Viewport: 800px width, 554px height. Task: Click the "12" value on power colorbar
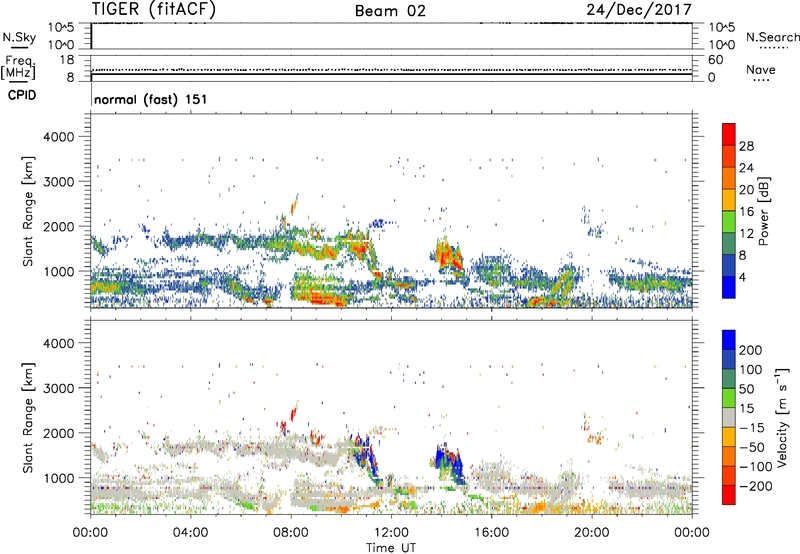(746, 234)
